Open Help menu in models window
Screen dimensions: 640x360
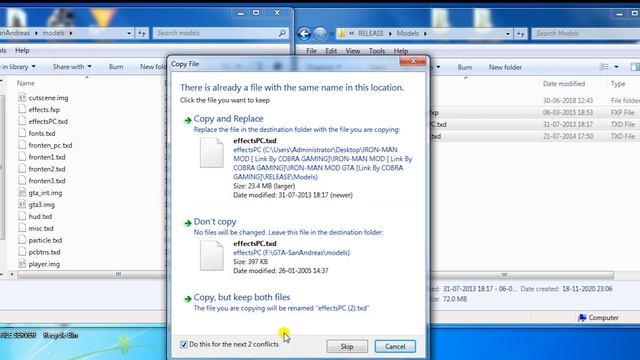tap(22, 51)
